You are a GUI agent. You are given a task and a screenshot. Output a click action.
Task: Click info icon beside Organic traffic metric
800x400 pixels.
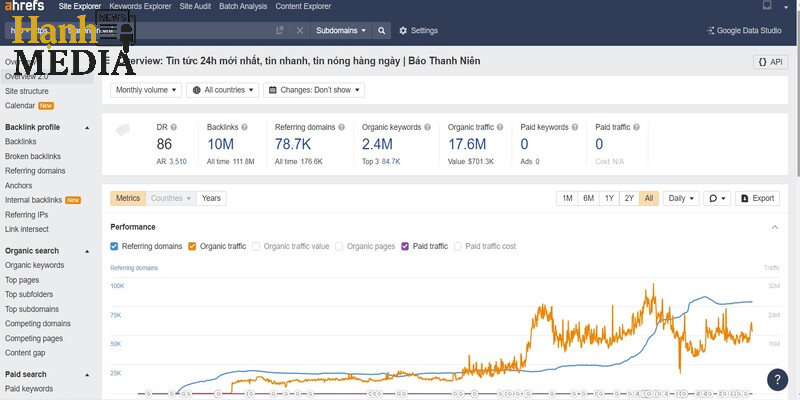[x=500, y=127]
